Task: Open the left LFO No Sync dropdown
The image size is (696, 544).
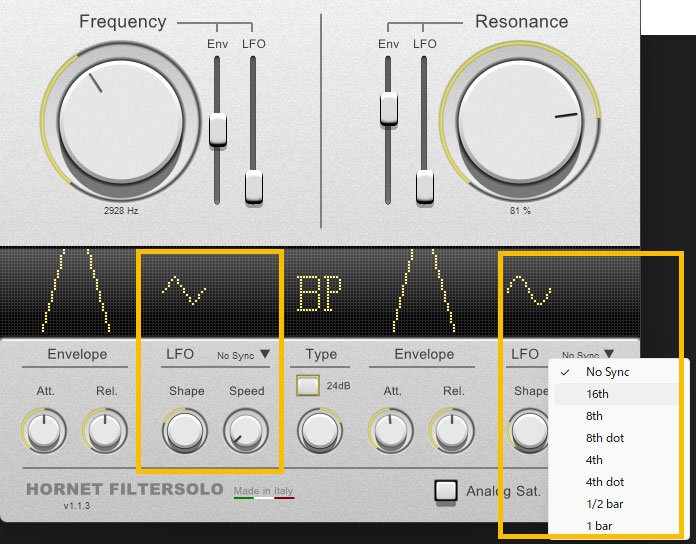Action: pyautogui.click(x=243, y=355)
